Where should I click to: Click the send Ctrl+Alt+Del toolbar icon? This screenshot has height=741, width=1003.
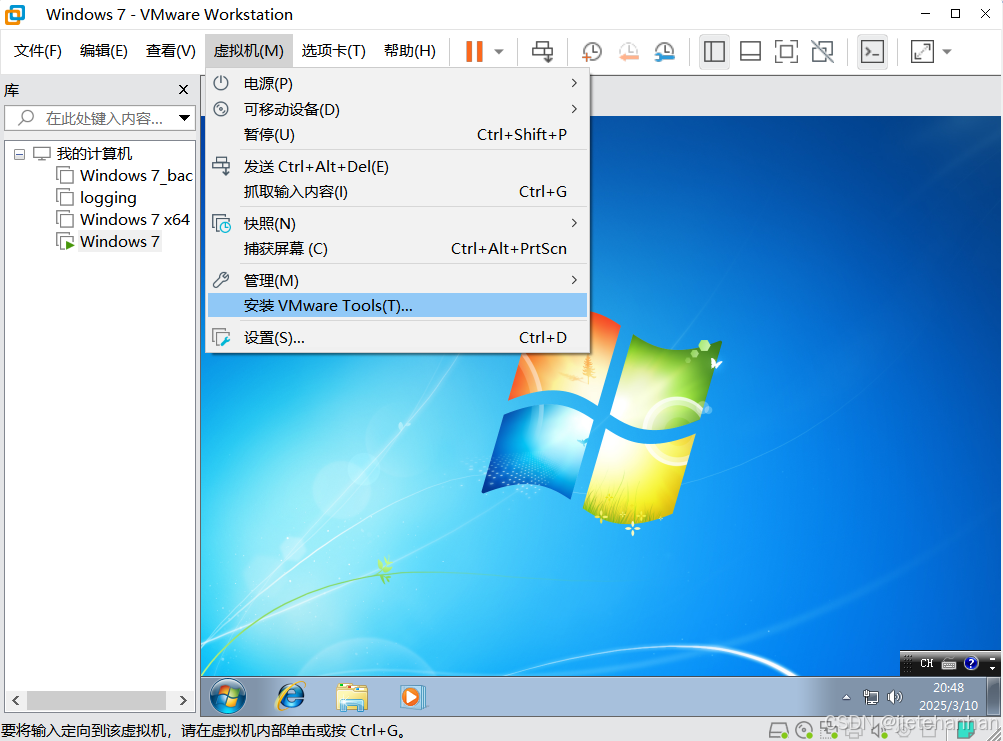click(x=542, y=51)
